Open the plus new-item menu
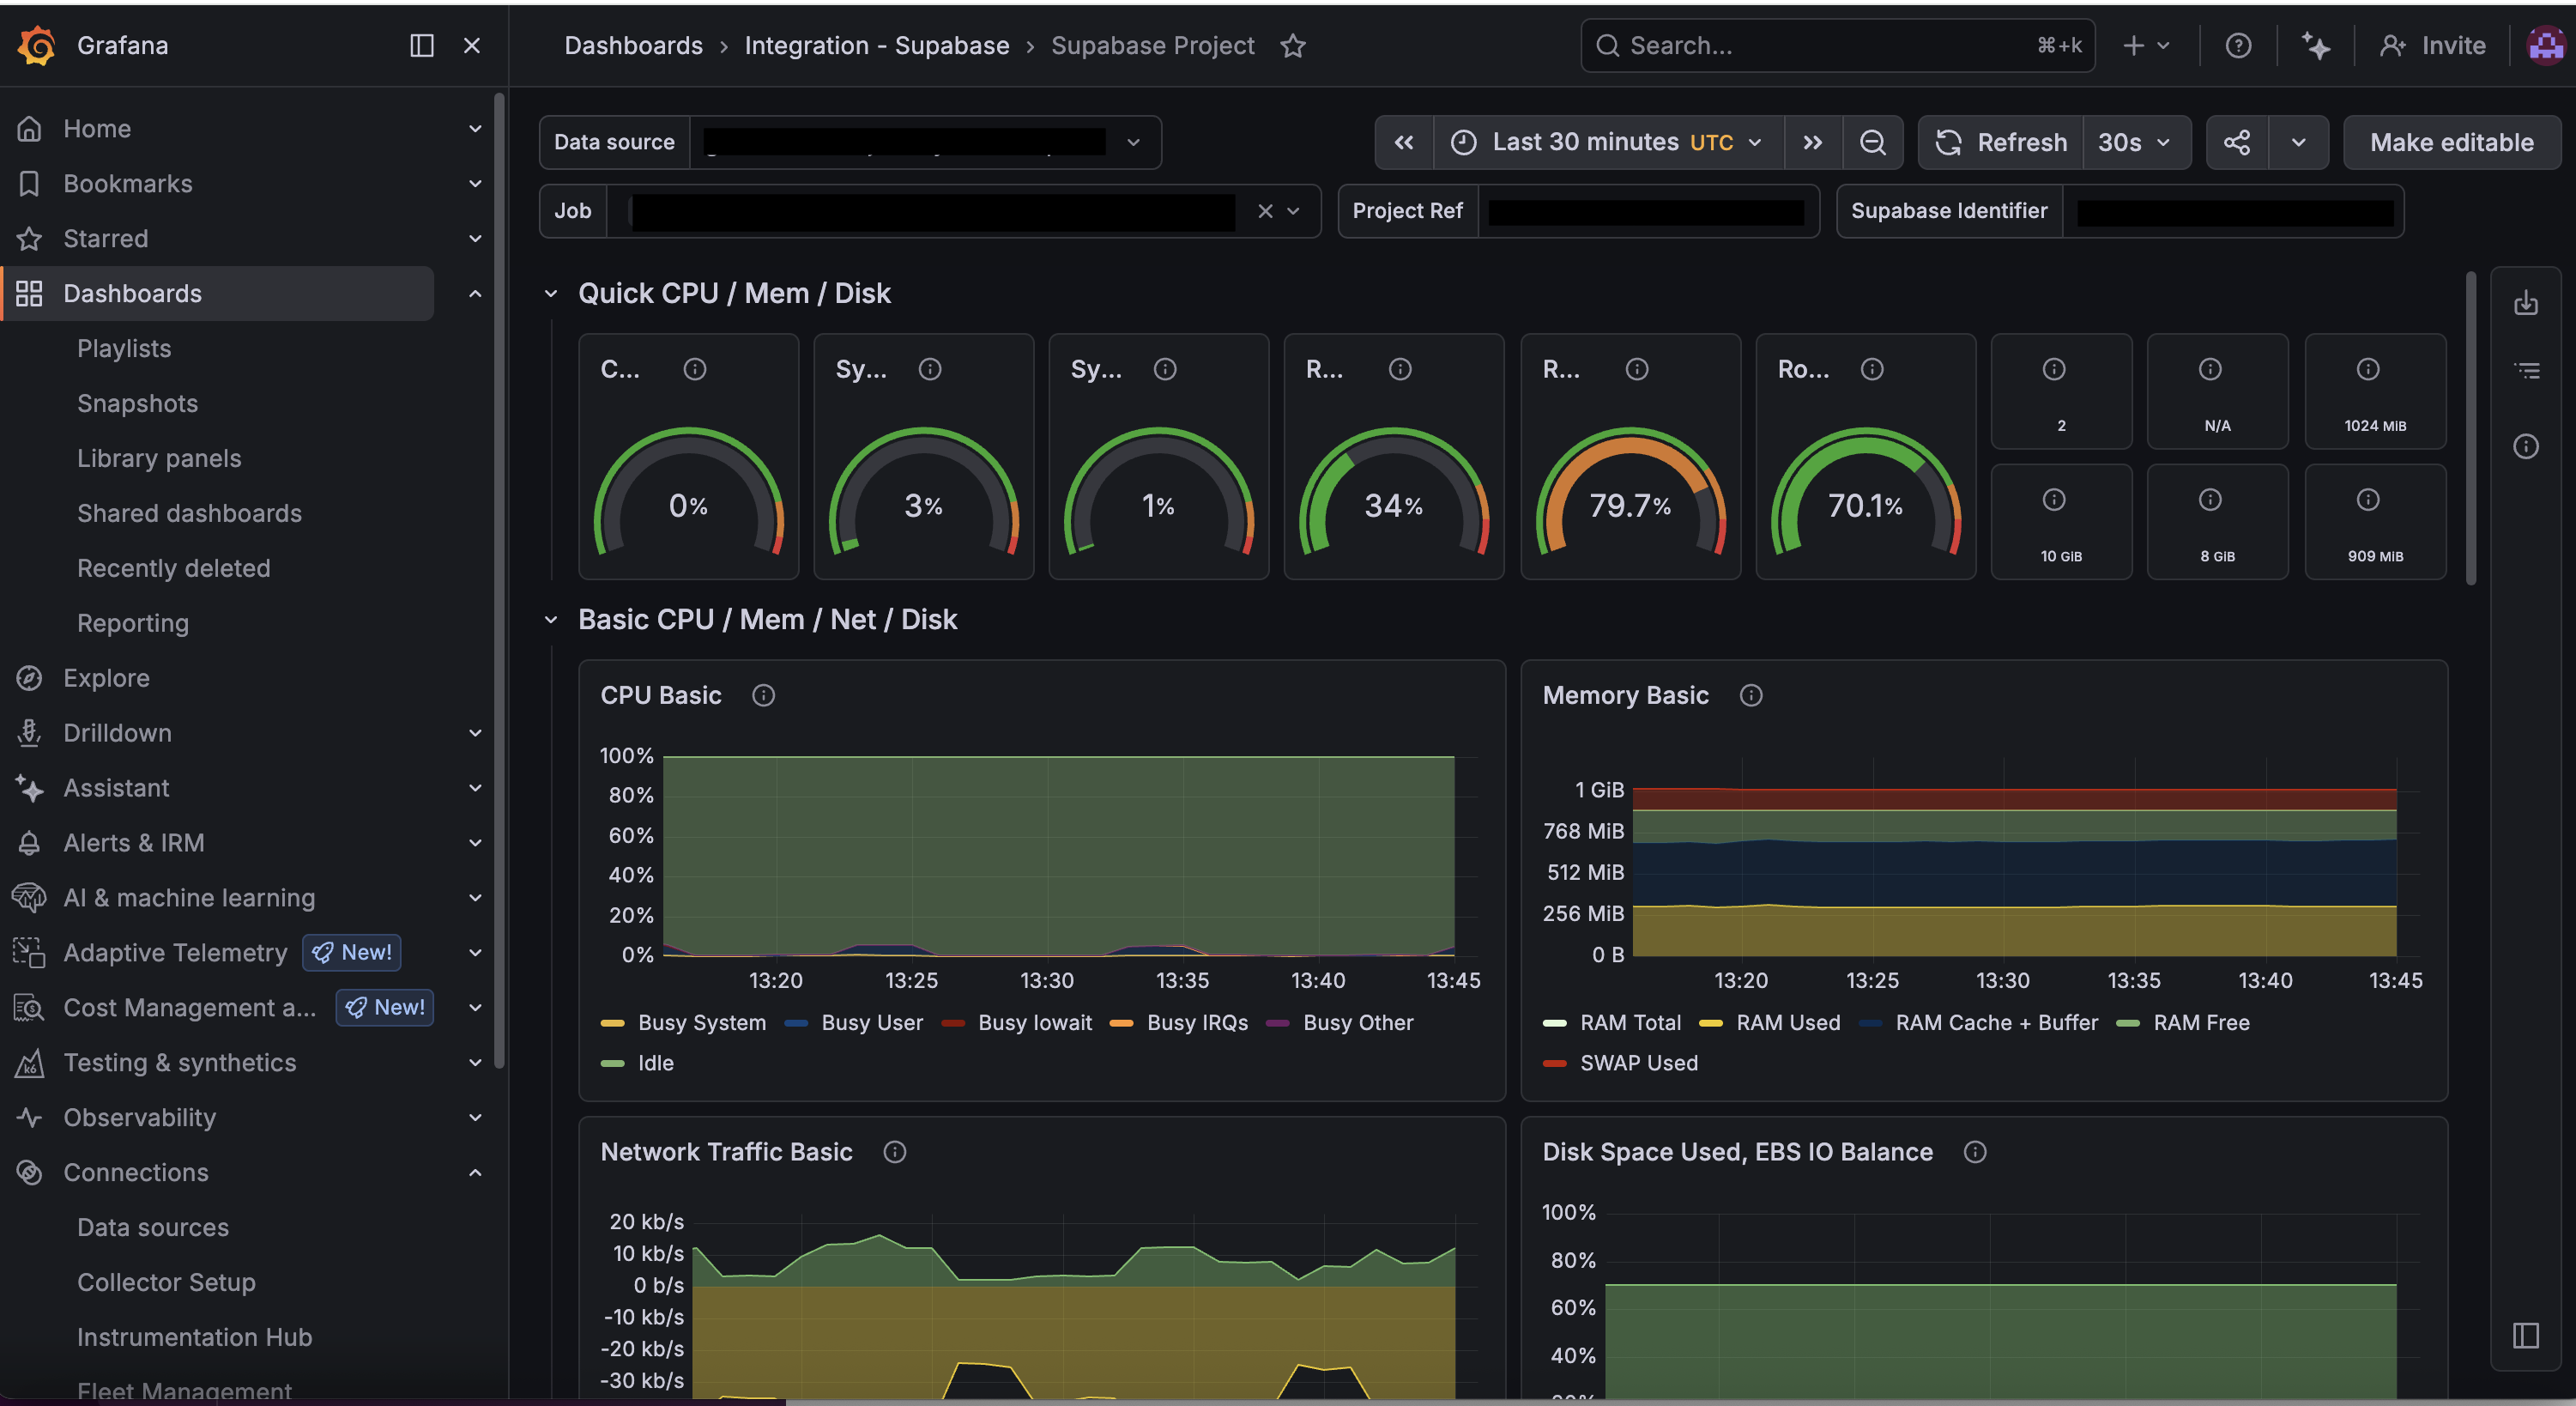The image size is (2576, 1406). pyautogui.click(x=2146, y=46)
